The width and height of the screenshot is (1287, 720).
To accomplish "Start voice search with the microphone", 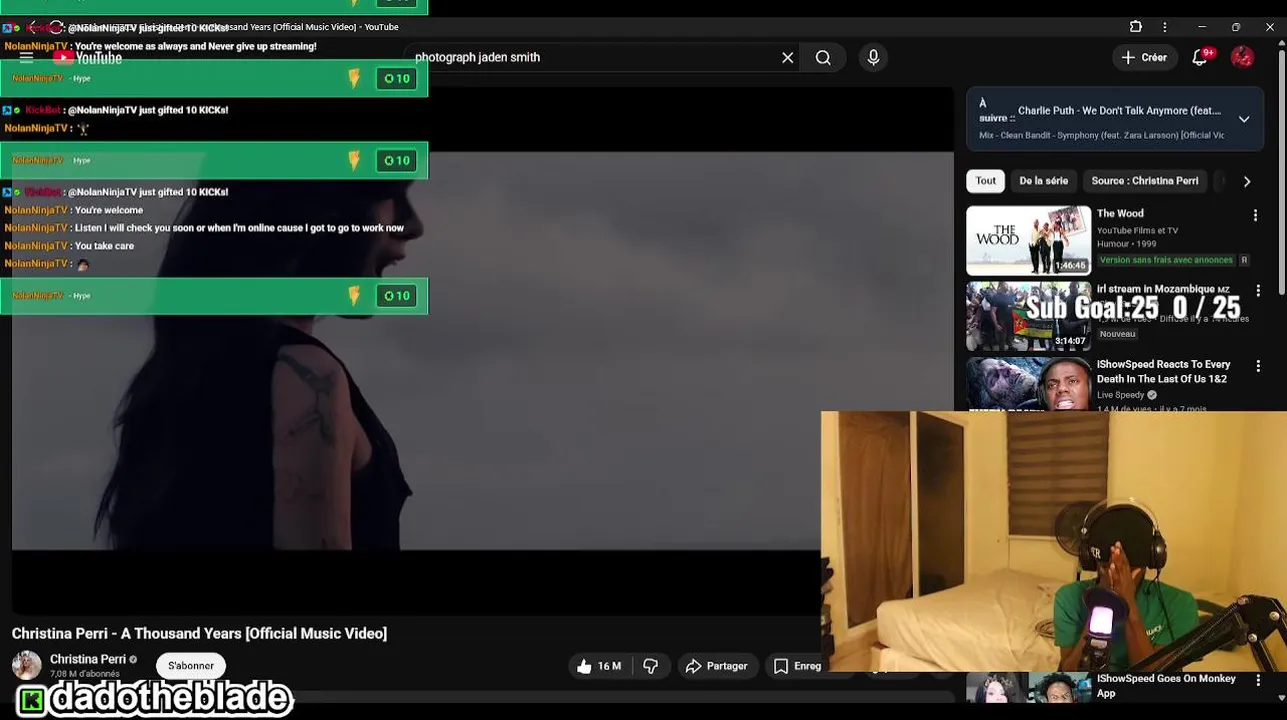I will (873, 58).
